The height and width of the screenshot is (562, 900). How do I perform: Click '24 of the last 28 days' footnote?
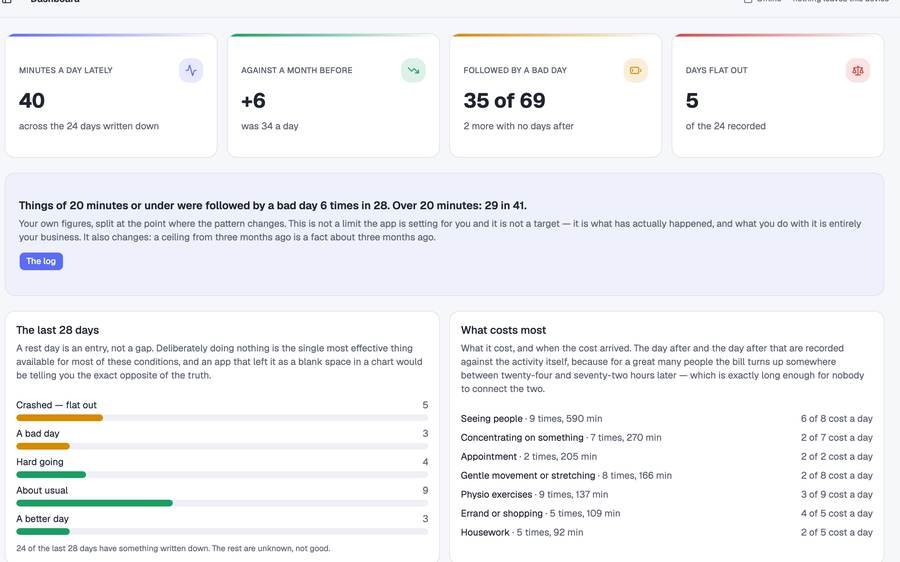coord(173,548)
